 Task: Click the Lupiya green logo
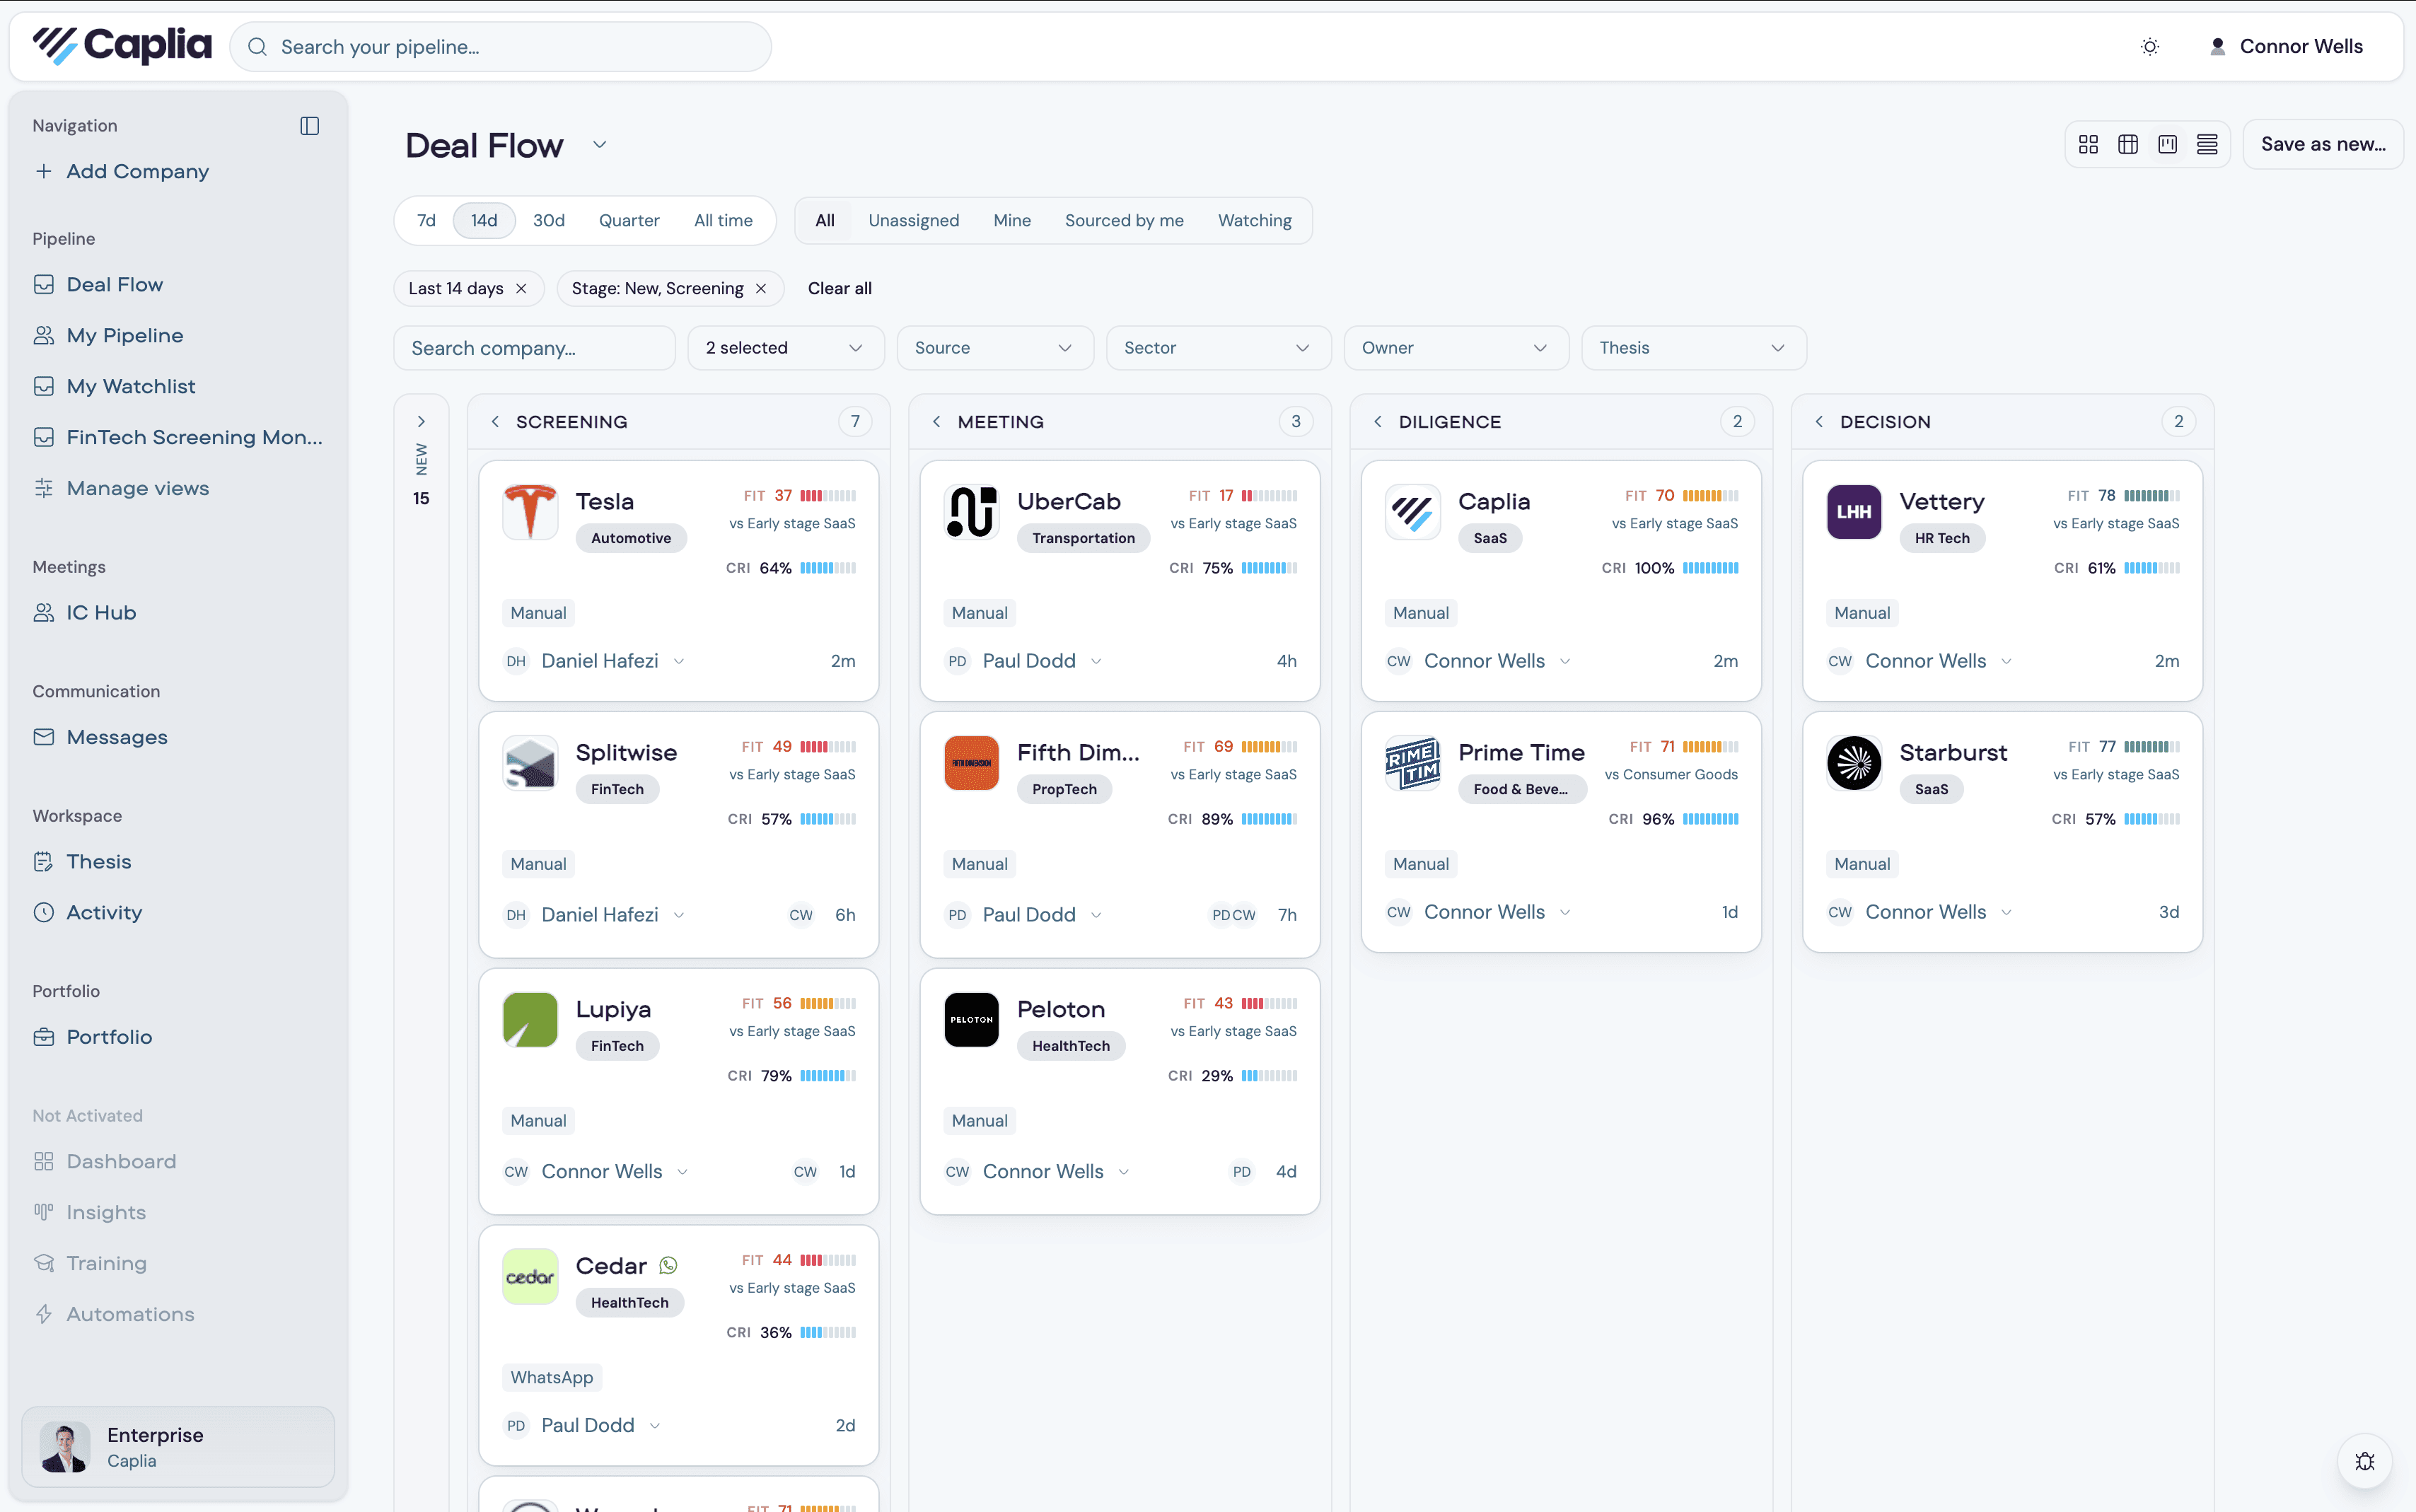point(530,1020)
